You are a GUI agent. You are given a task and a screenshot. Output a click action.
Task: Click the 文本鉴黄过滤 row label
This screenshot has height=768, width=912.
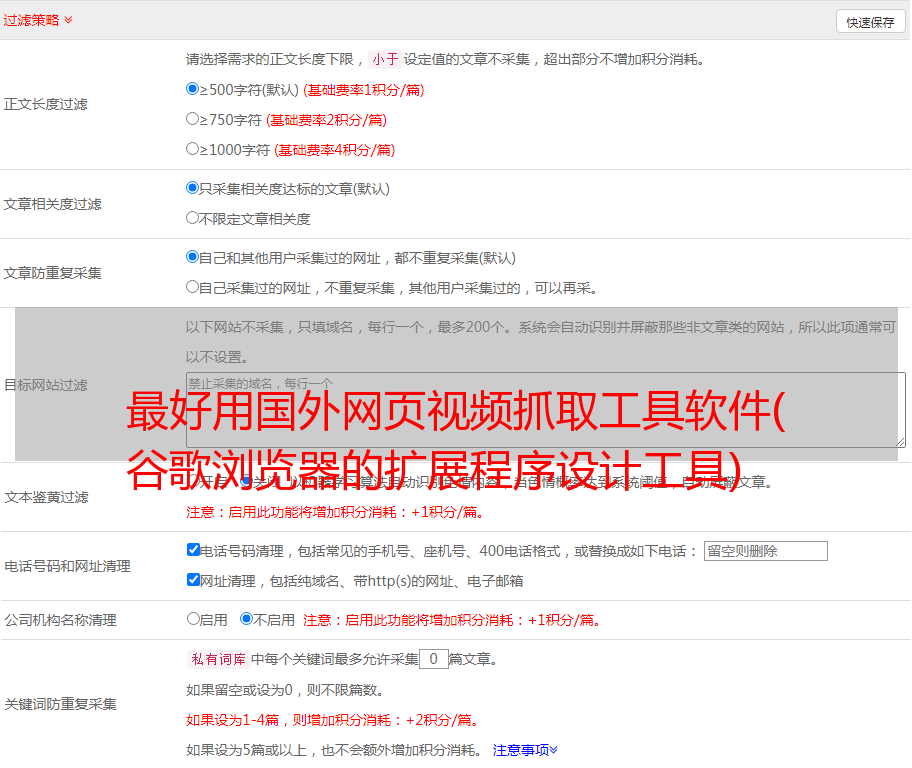[x=46, y=497]
